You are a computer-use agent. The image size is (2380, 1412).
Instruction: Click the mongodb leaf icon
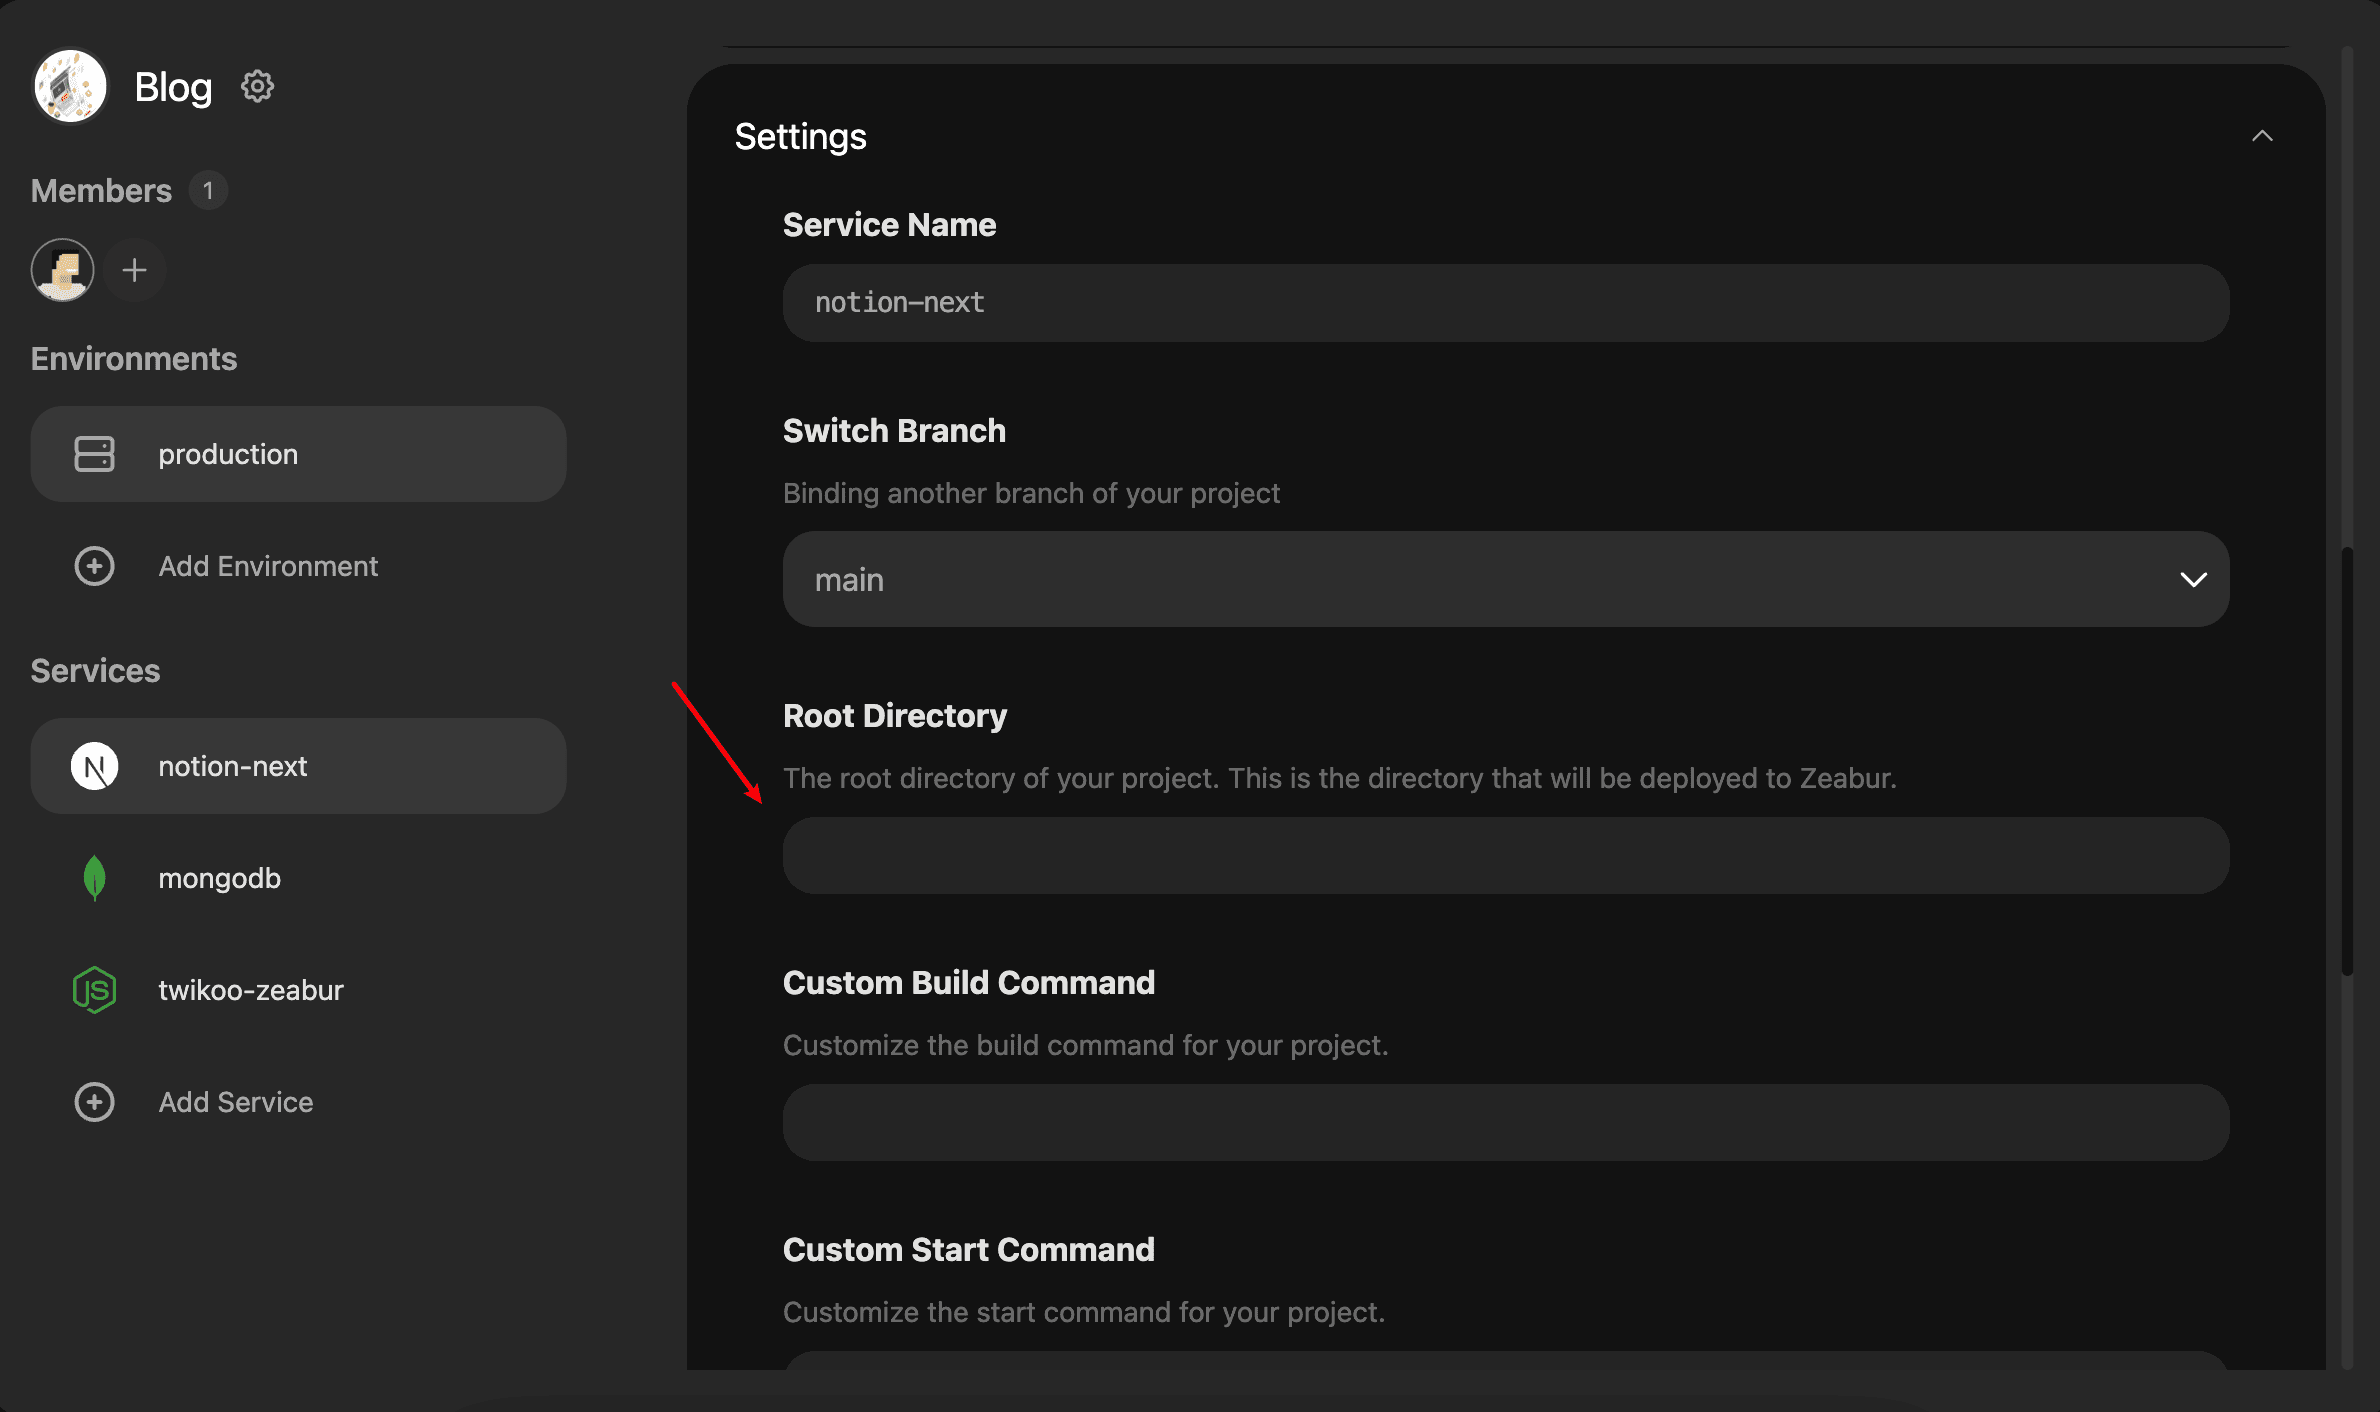94,878
